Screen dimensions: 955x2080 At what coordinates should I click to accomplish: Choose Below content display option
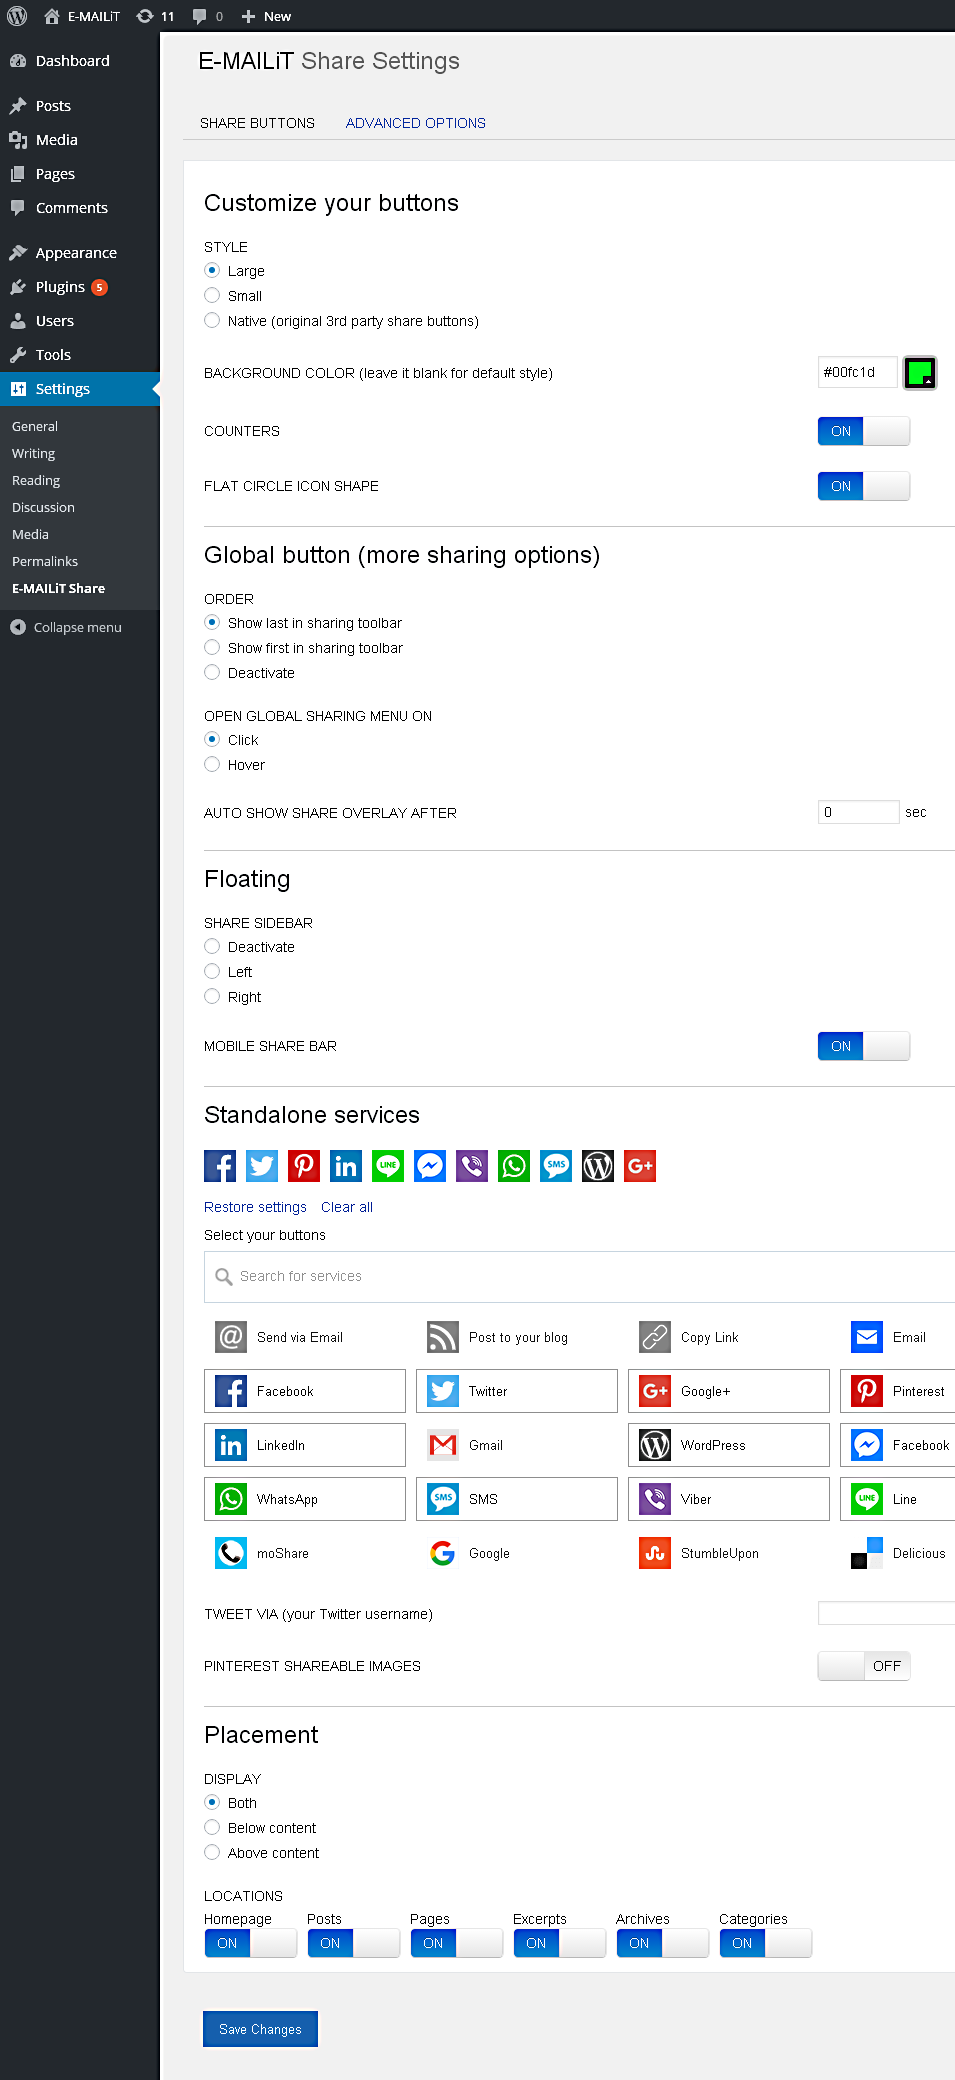(212, 1827)
